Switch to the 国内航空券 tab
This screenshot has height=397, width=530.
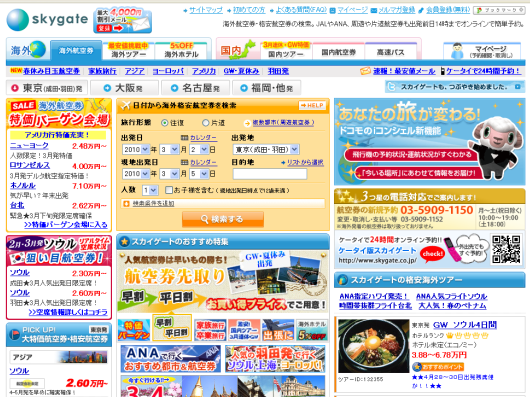click(x=338, y=52)
